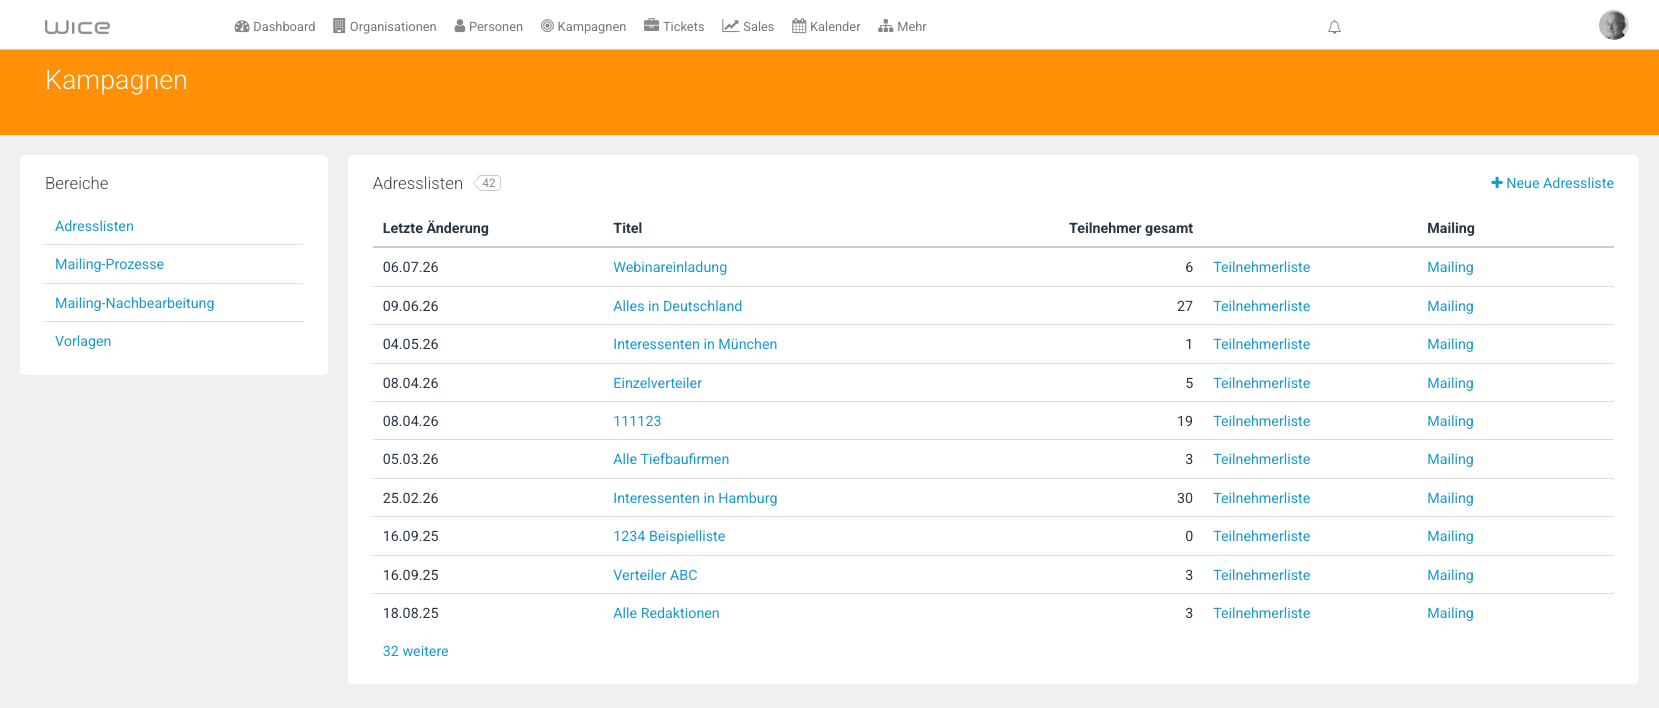Open the notifications bell icon
Image resolution: width=1659 pixels, height=708 pixels.
click(1334, 27)
